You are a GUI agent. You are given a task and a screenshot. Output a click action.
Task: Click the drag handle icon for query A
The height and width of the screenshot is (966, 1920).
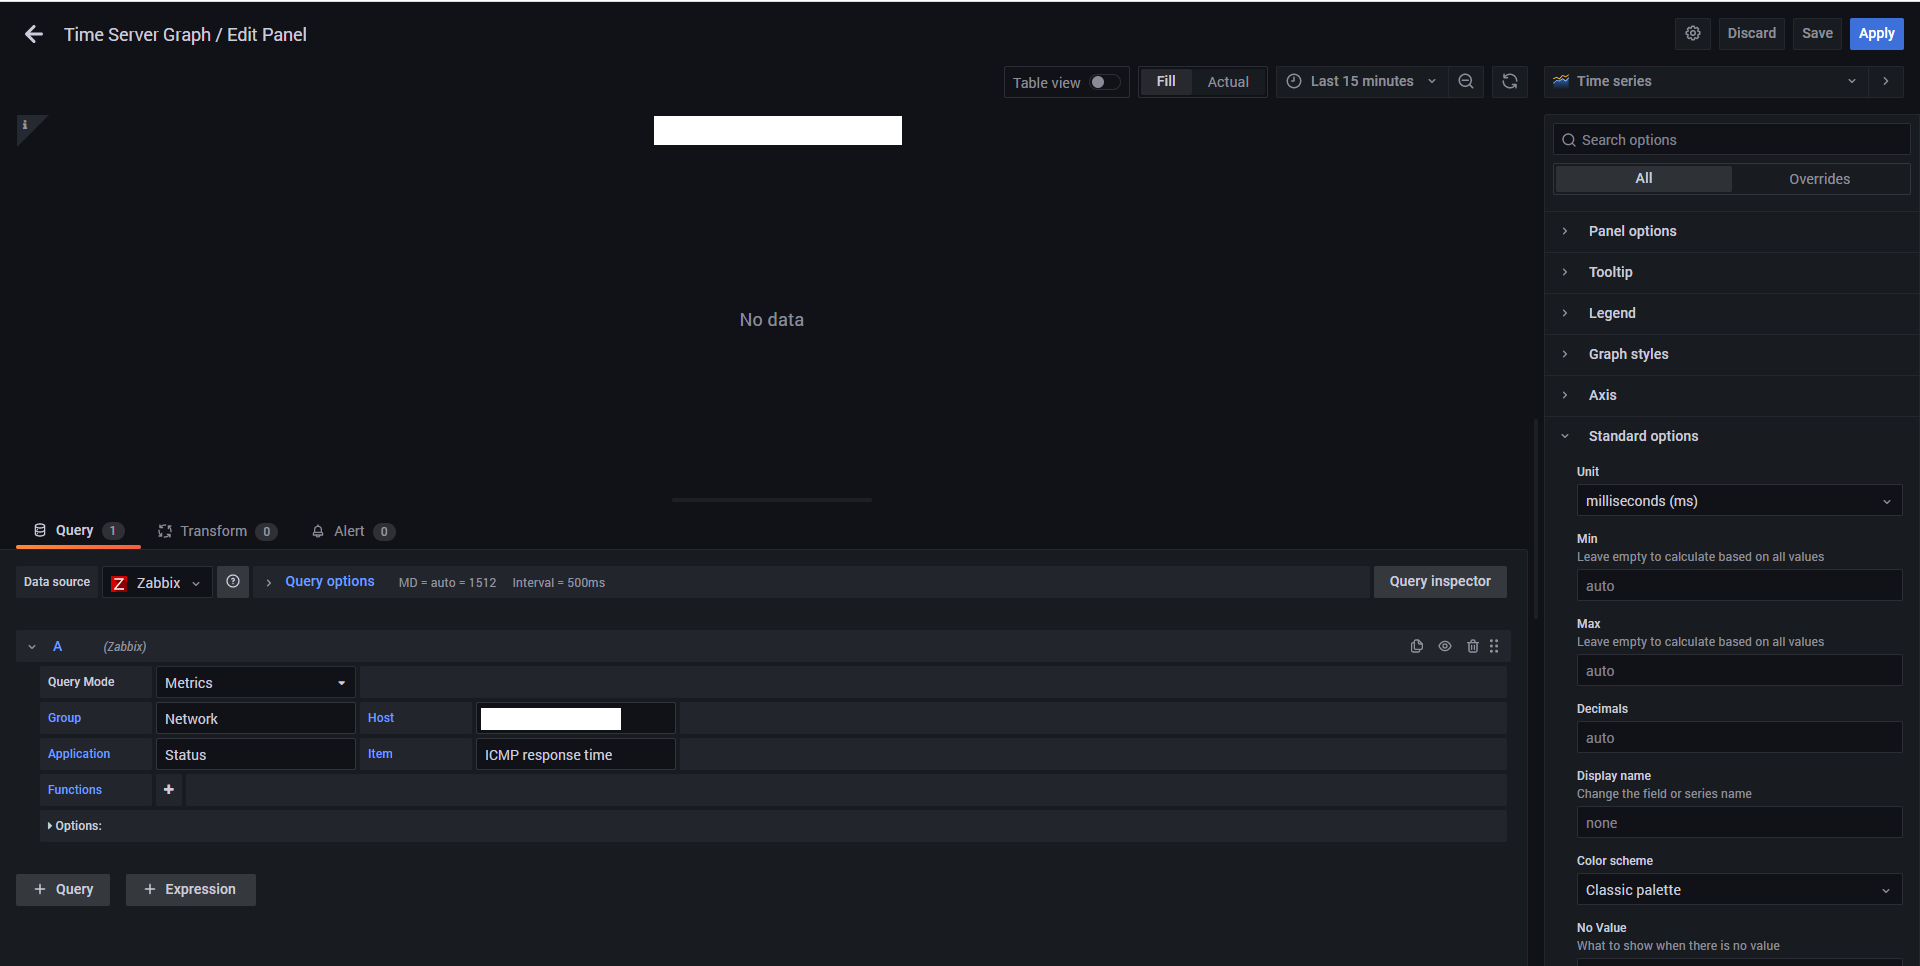pos(1494,647)
